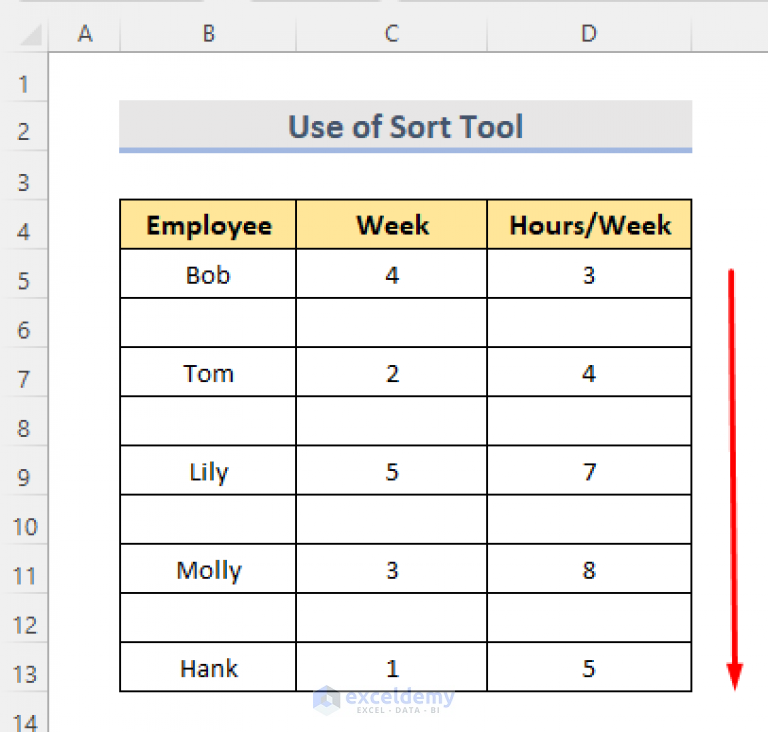Viewport: 768px width, 732px height.
Task: Select the cell containing Tom
Action: (x=208, y=372)
